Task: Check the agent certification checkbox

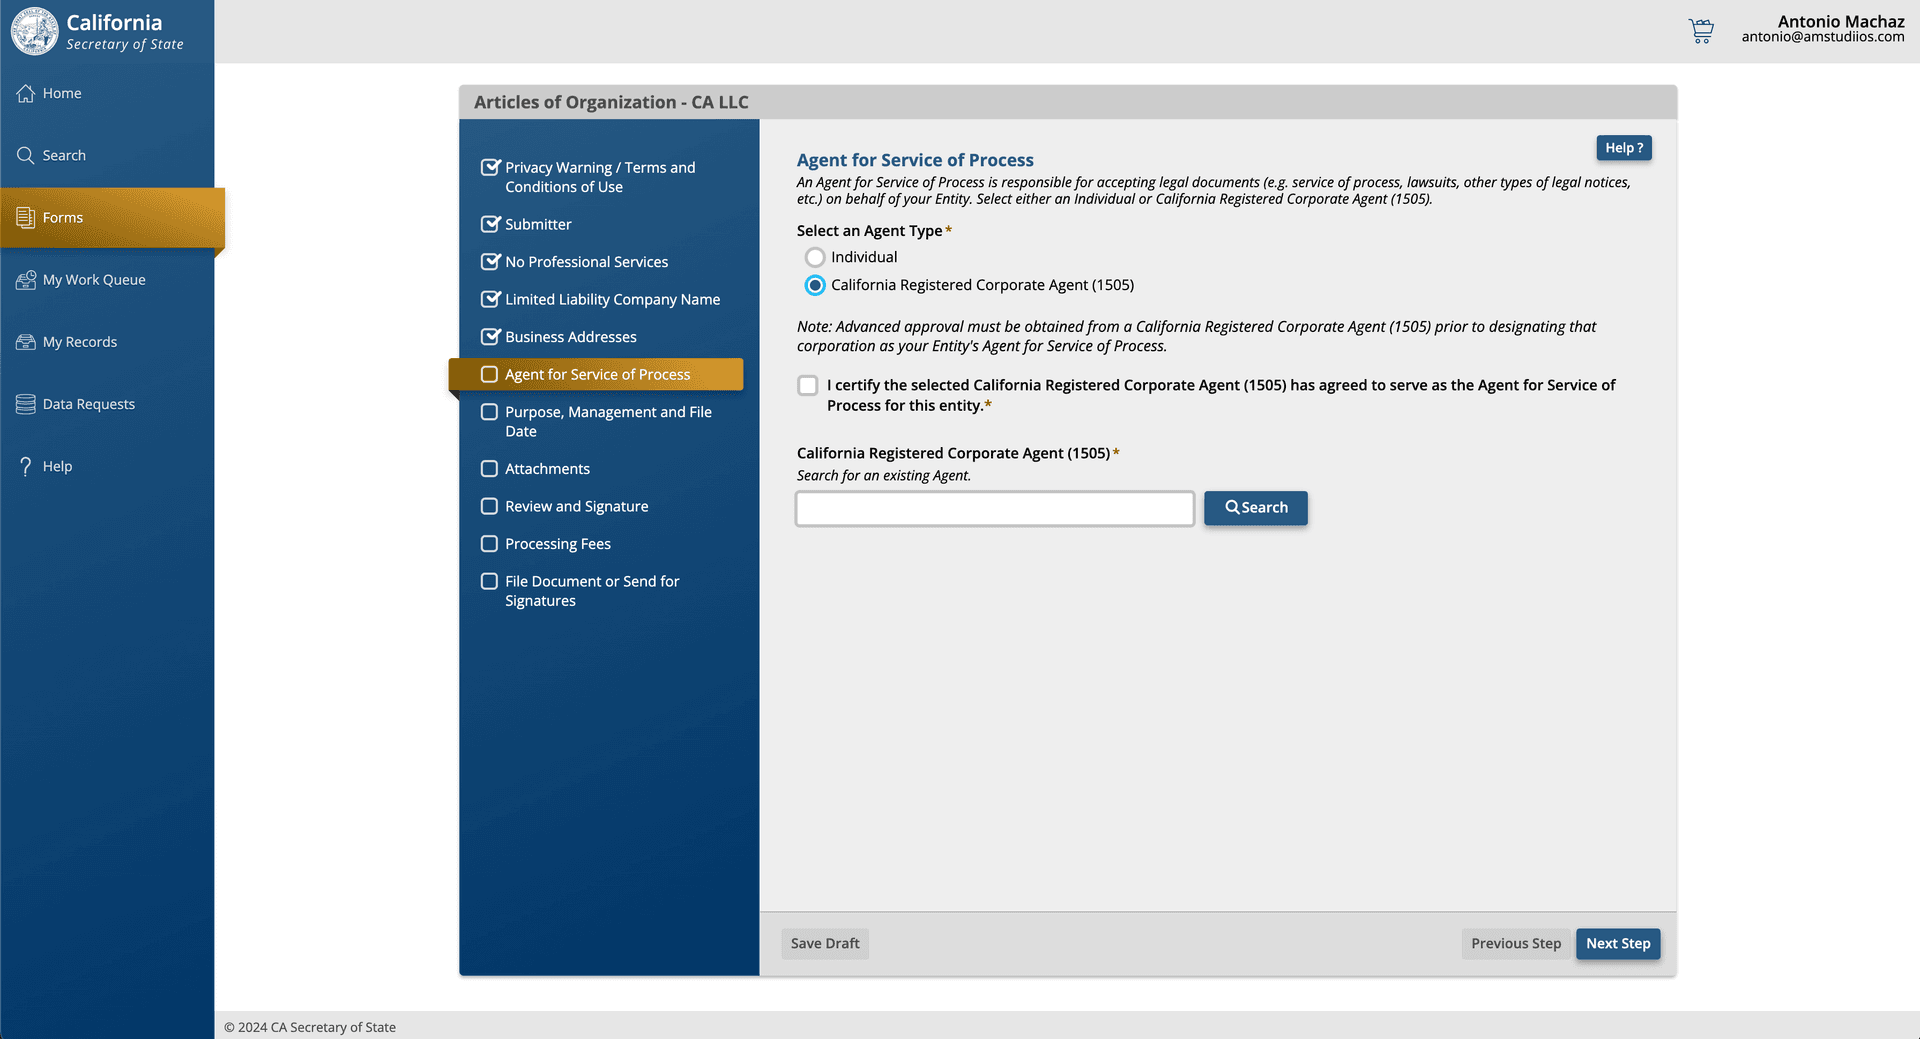Action: coord(807,385)
